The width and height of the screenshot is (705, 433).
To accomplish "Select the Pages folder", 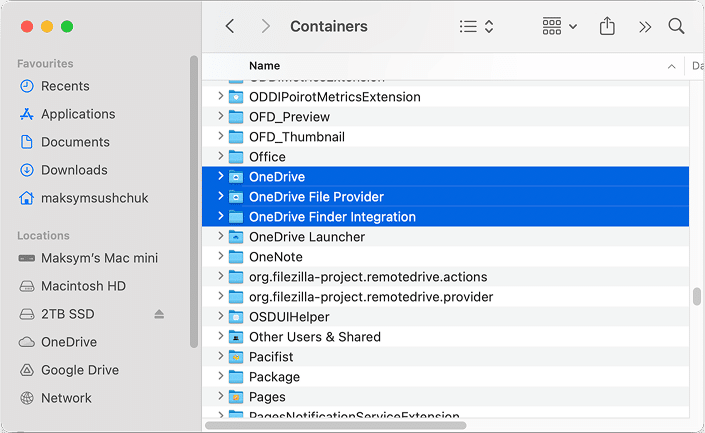I will tap(445, 397).
